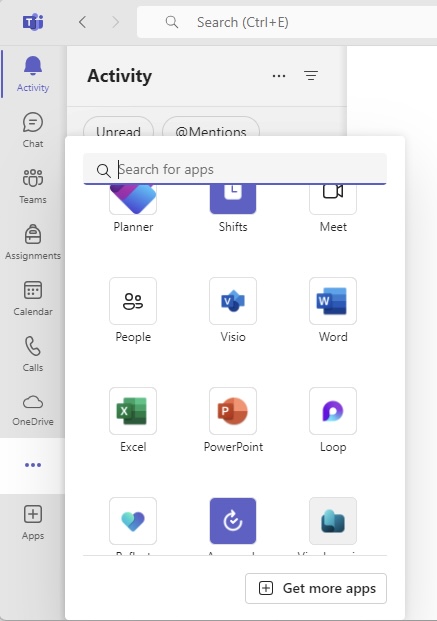
Task: Select the Planner app icon
Action: coord(133,200)
